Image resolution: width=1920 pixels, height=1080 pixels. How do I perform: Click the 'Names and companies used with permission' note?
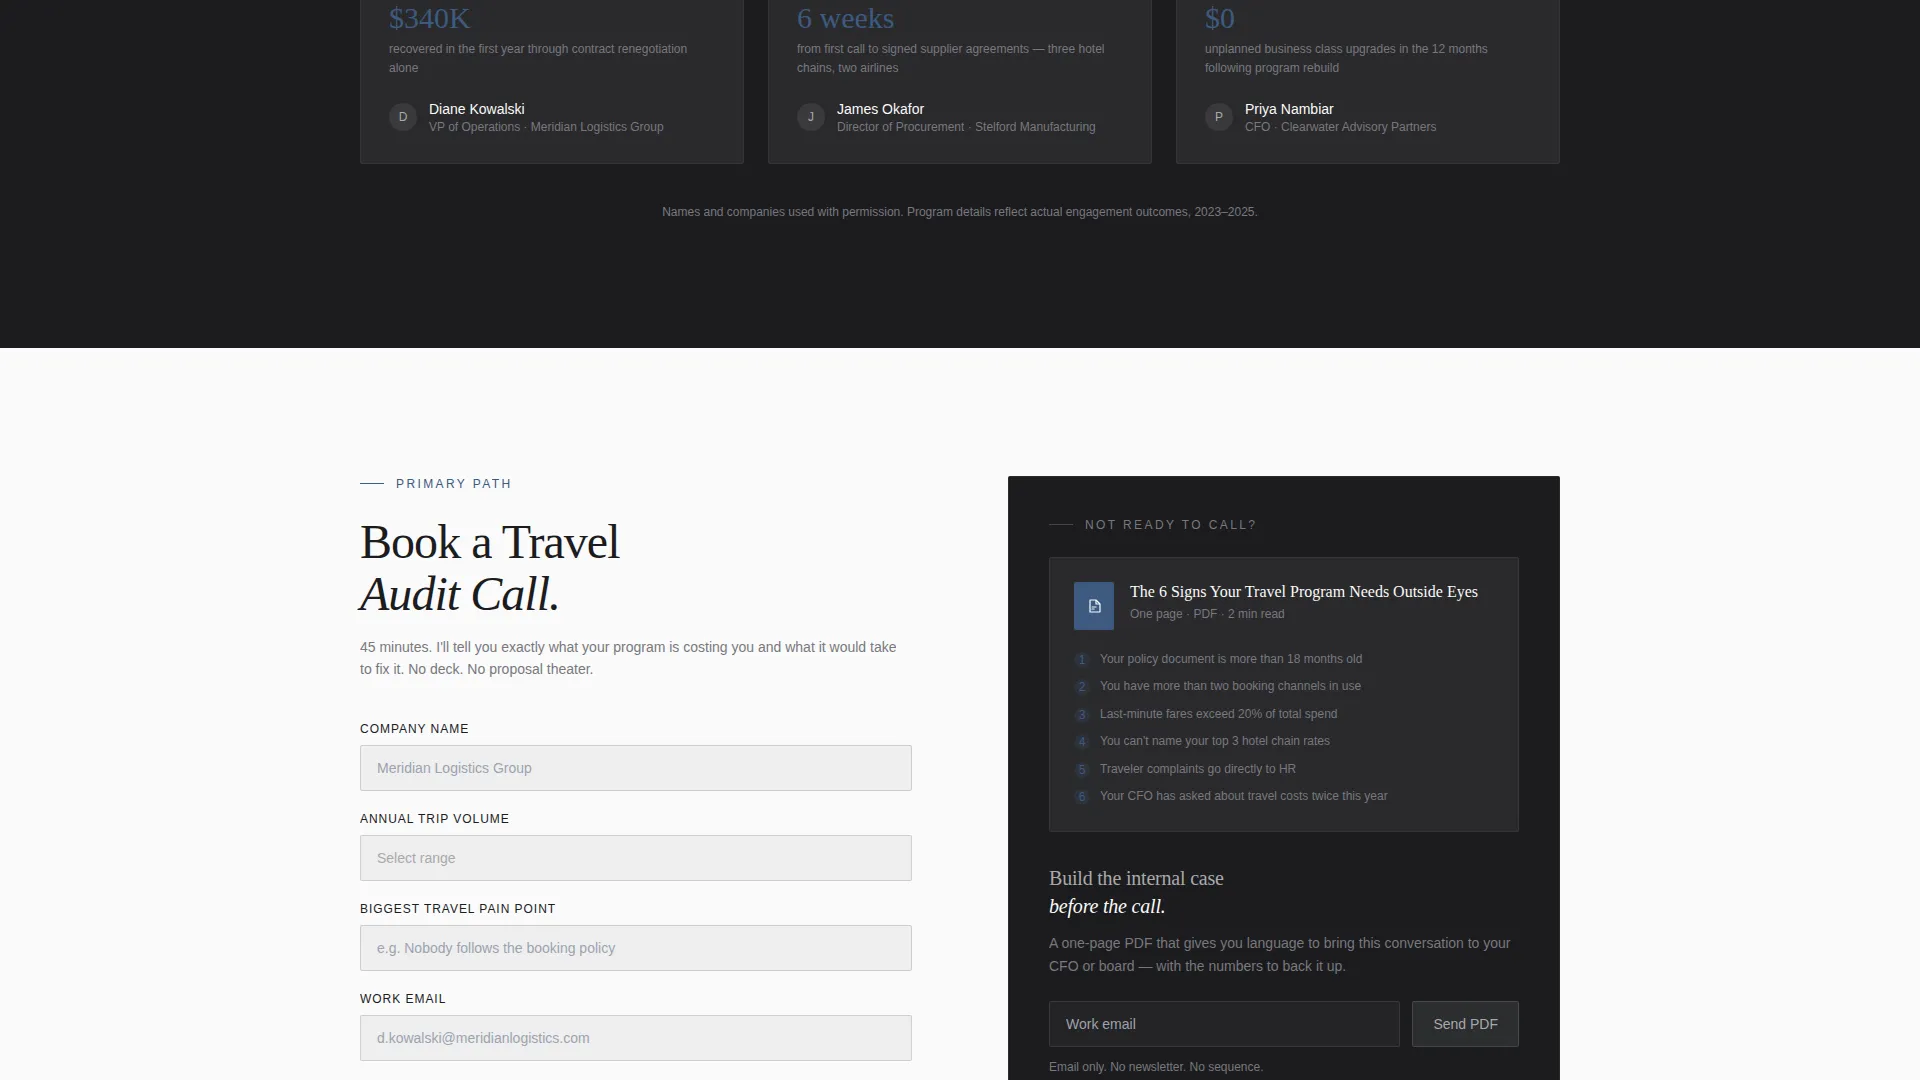pyautogui.click(x=960, y=212)
